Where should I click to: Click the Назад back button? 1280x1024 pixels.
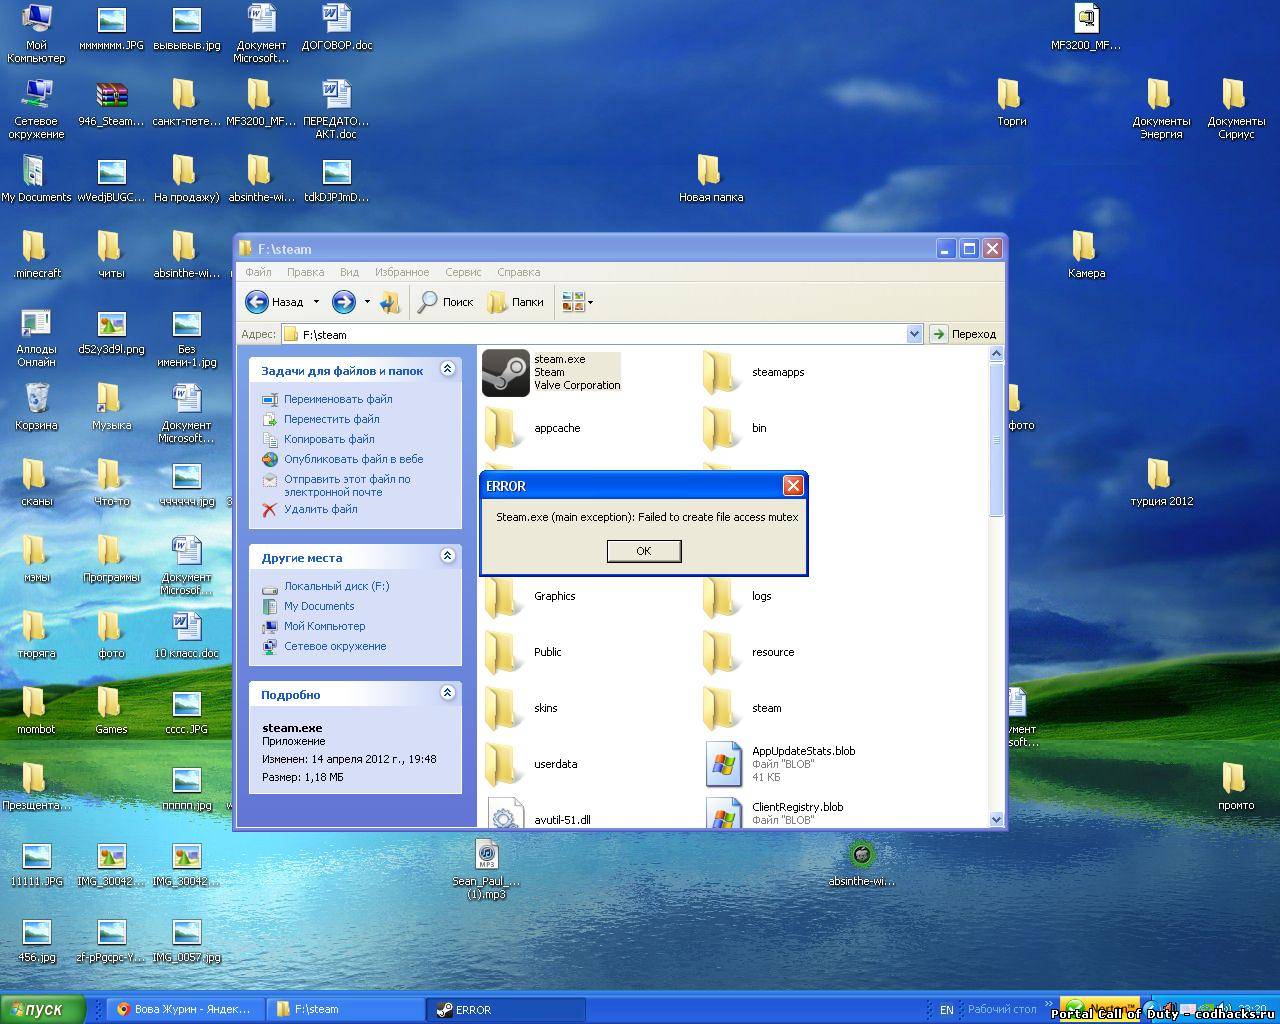pyautogui.click(x=274, y=302)
